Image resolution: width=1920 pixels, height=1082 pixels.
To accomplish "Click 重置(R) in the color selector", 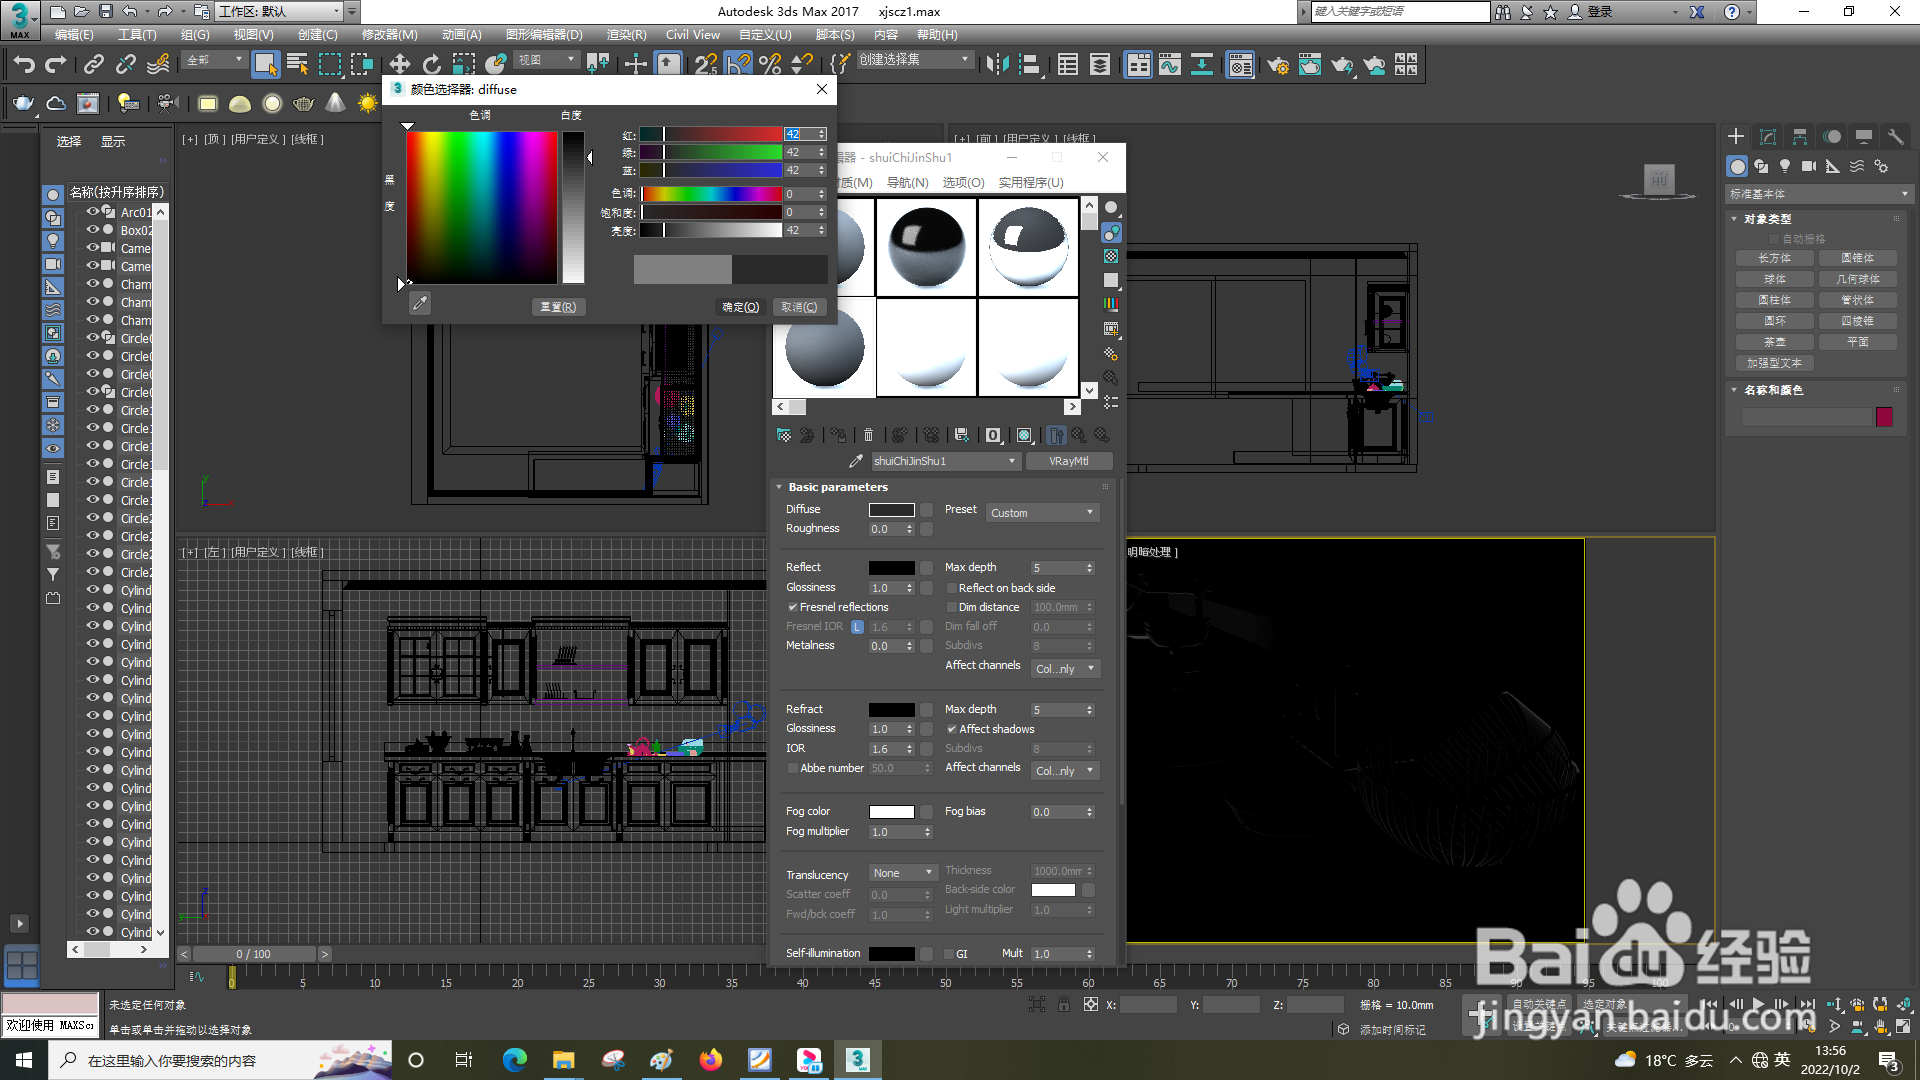I will tap(558, 307).
